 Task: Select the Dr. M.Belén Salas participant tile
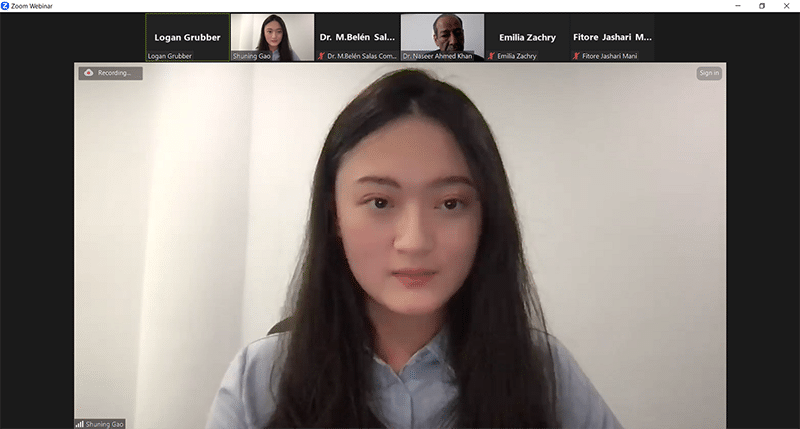[x=357, y=37]
